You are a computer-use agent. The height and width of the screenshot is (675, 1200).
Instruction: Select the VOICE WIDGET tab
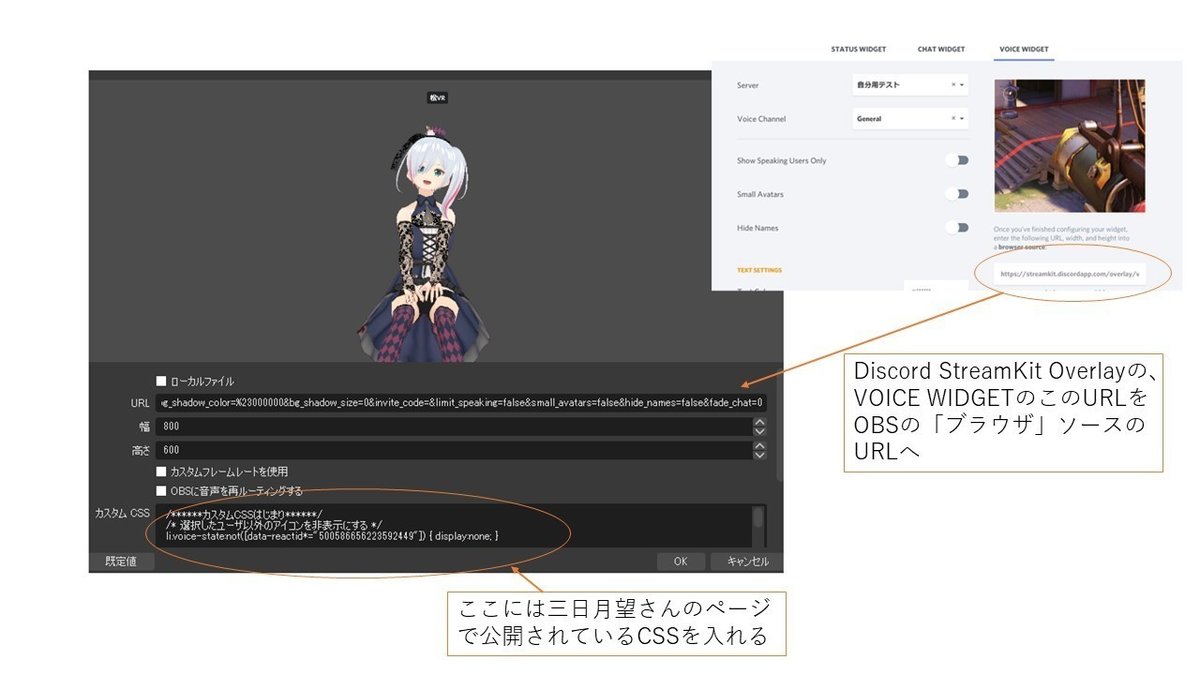pos(1023,48)
